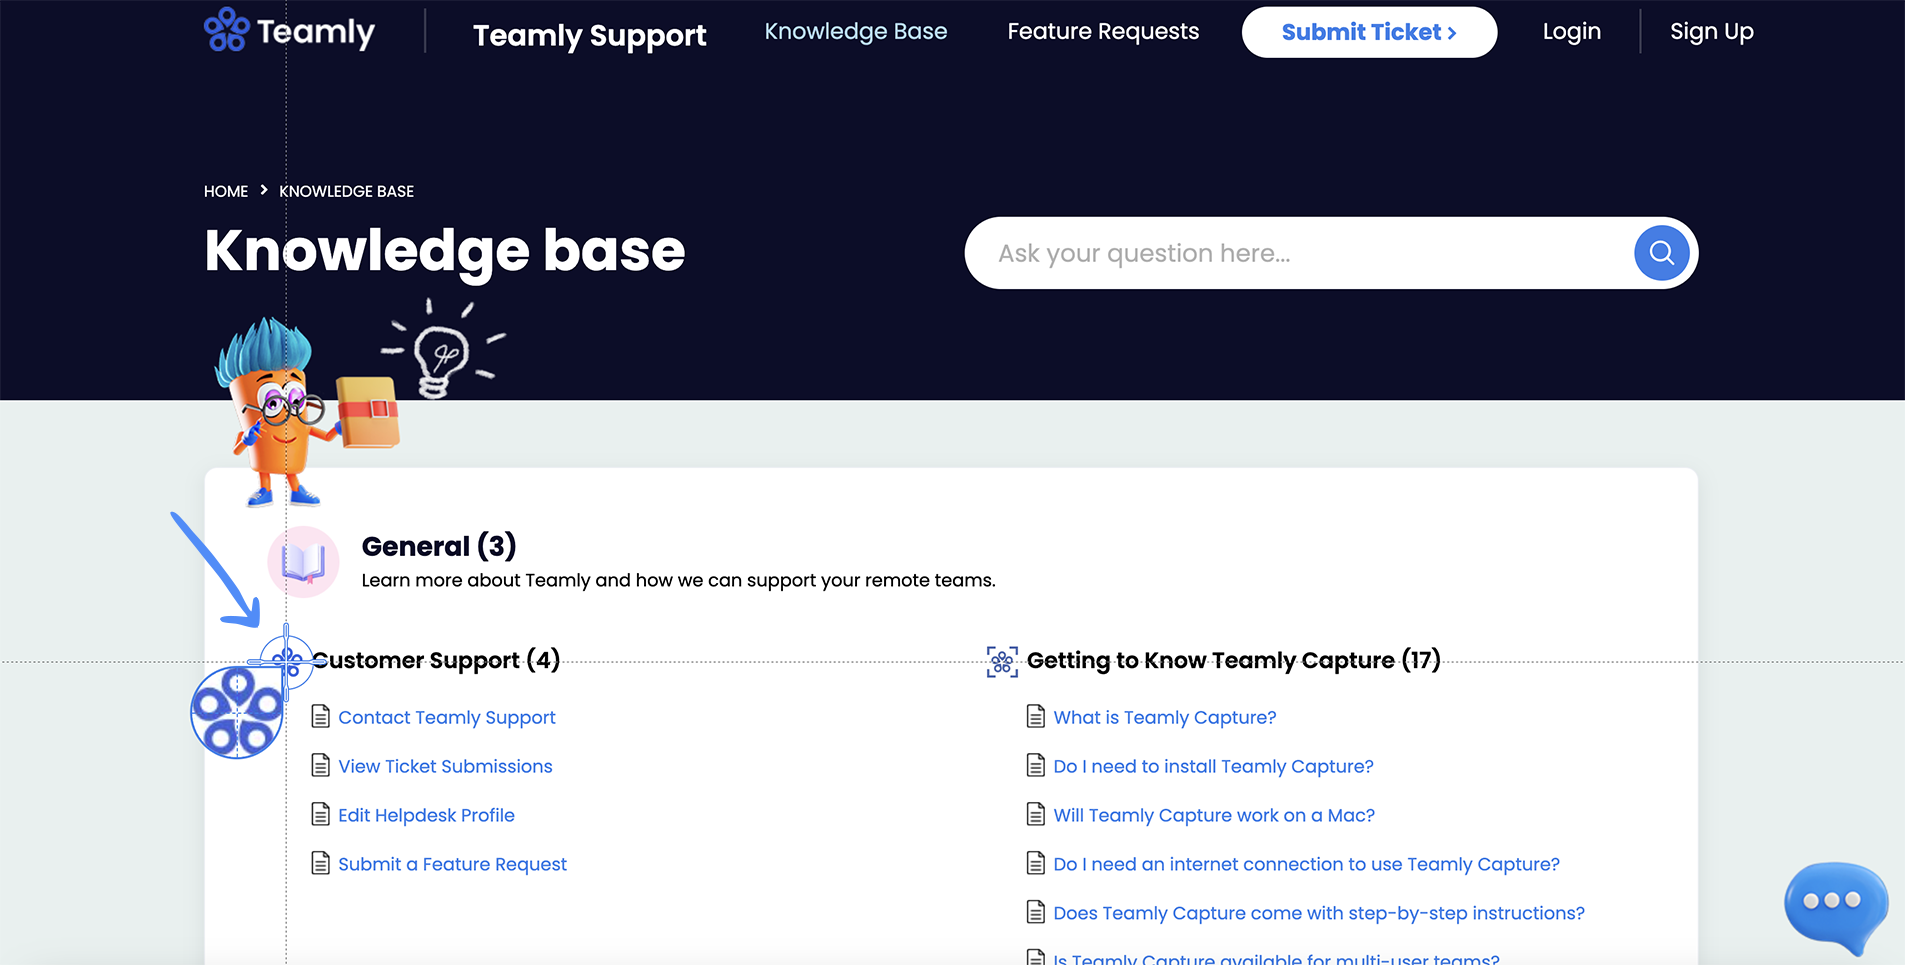1905x965 pixels.
Task: Click document icon beside internet connection article
Action: [x=1036, y=863]
